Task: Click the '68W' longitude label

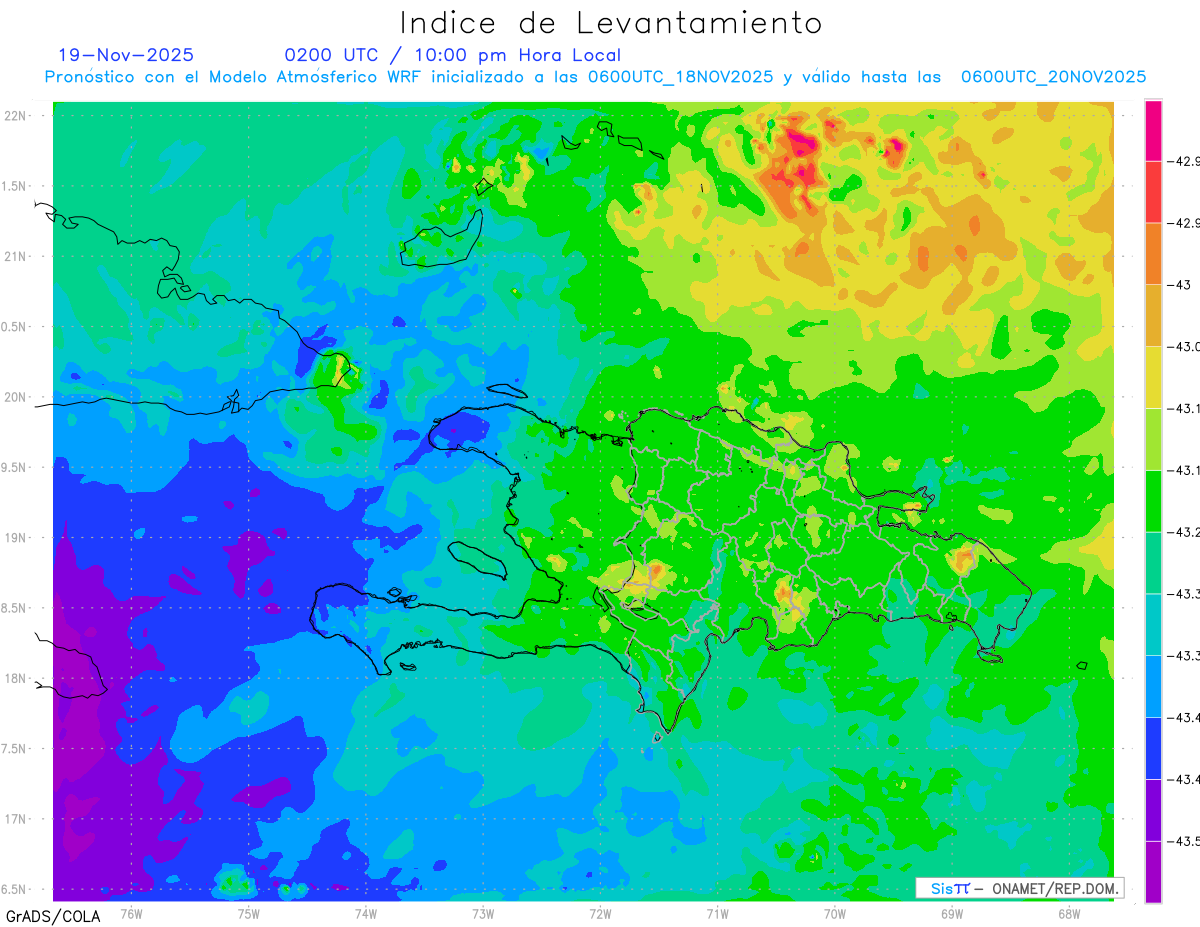Action: [x=1069, y=913]
